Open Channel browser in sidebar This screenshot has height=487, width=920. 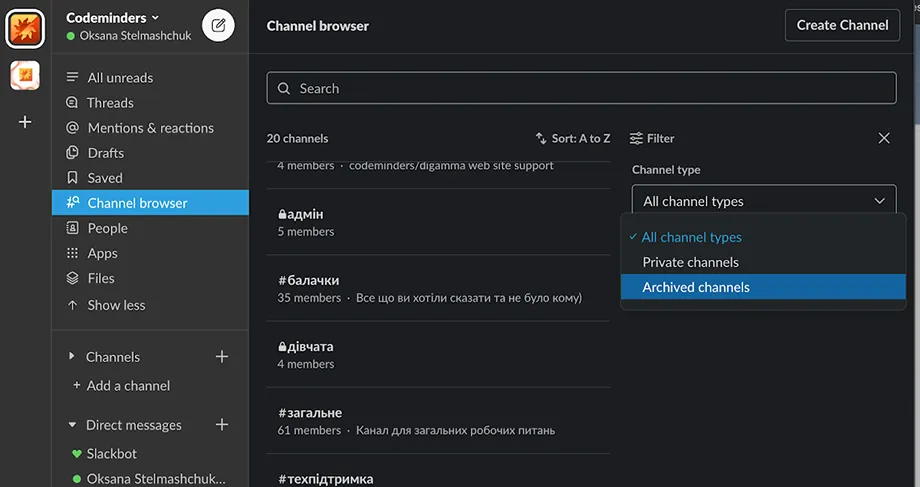(150, 202)
